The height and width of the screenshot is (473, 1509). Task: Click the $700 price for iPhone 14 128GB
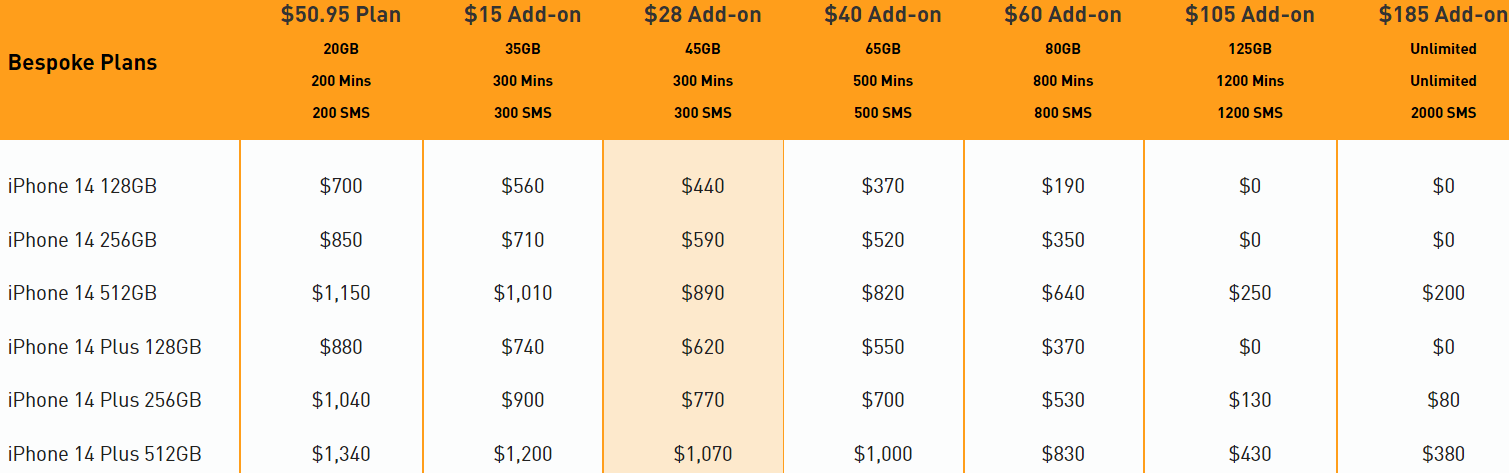coord(341,186)
